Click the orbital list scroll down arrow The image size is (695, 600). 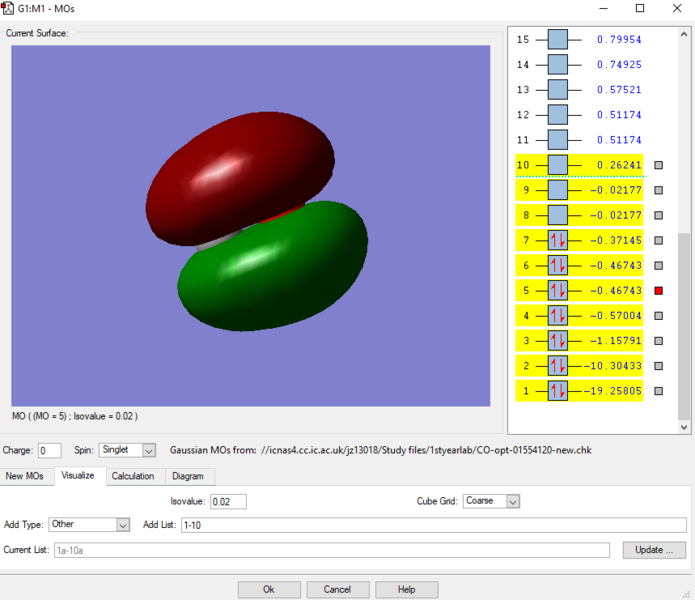(684, 427)
